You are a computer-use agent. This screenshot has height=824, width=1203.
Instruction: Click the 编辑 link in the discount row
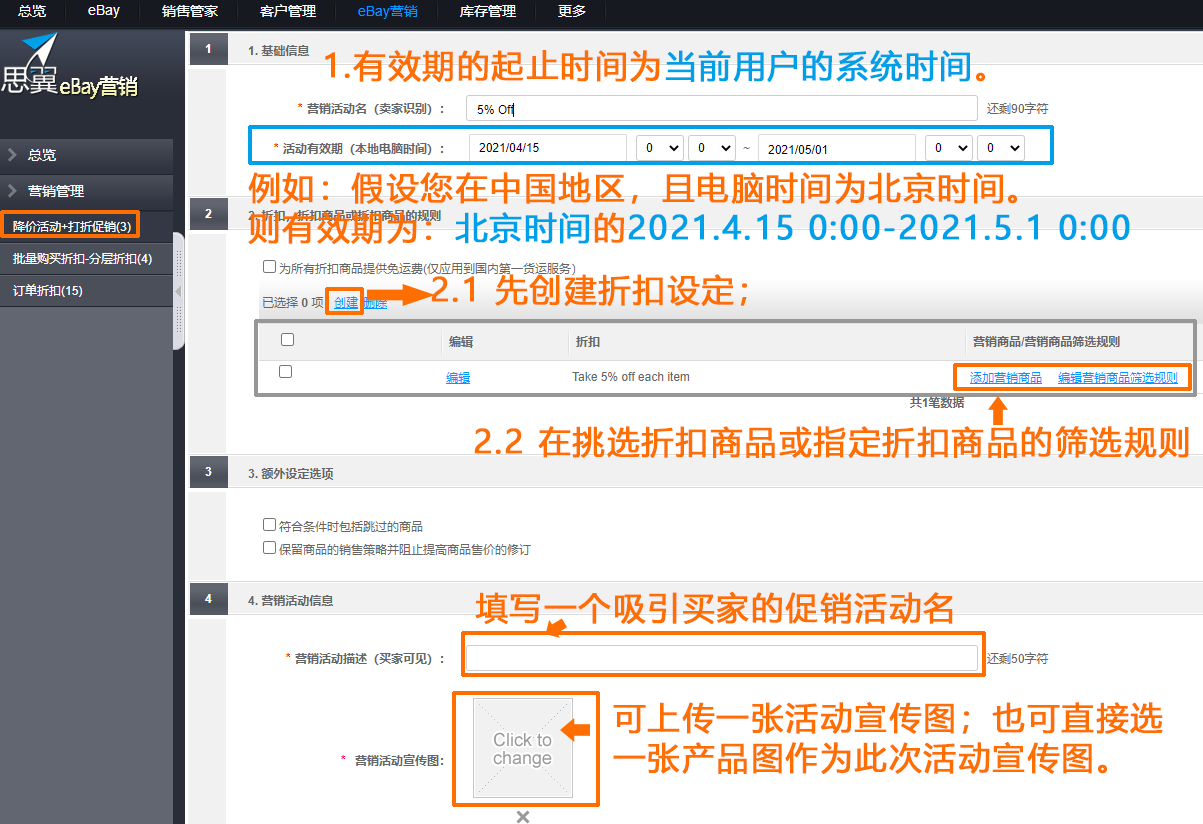coord(458,378)
